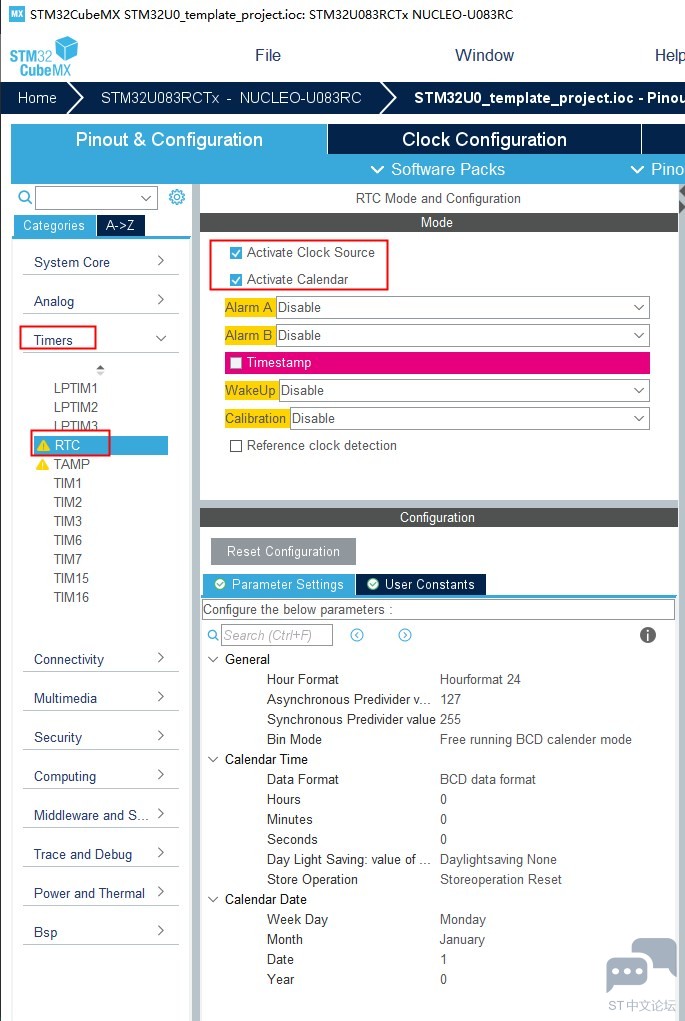The width and height of the screenshot is (685, 1021).
Task: Open the Calibration dropdown
Action: 469,418
